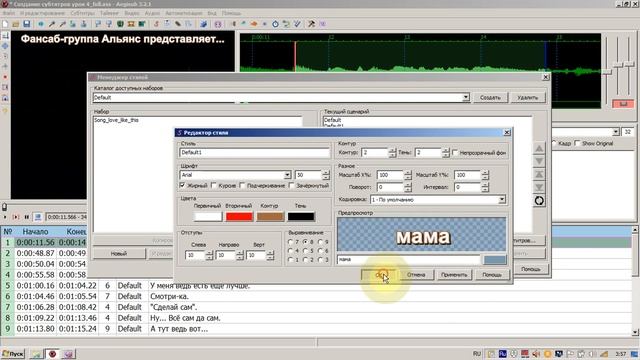Increase Контур outline spinner value
Image resolution: width=640 pixels, height=360 pixels.
[392, 151]
